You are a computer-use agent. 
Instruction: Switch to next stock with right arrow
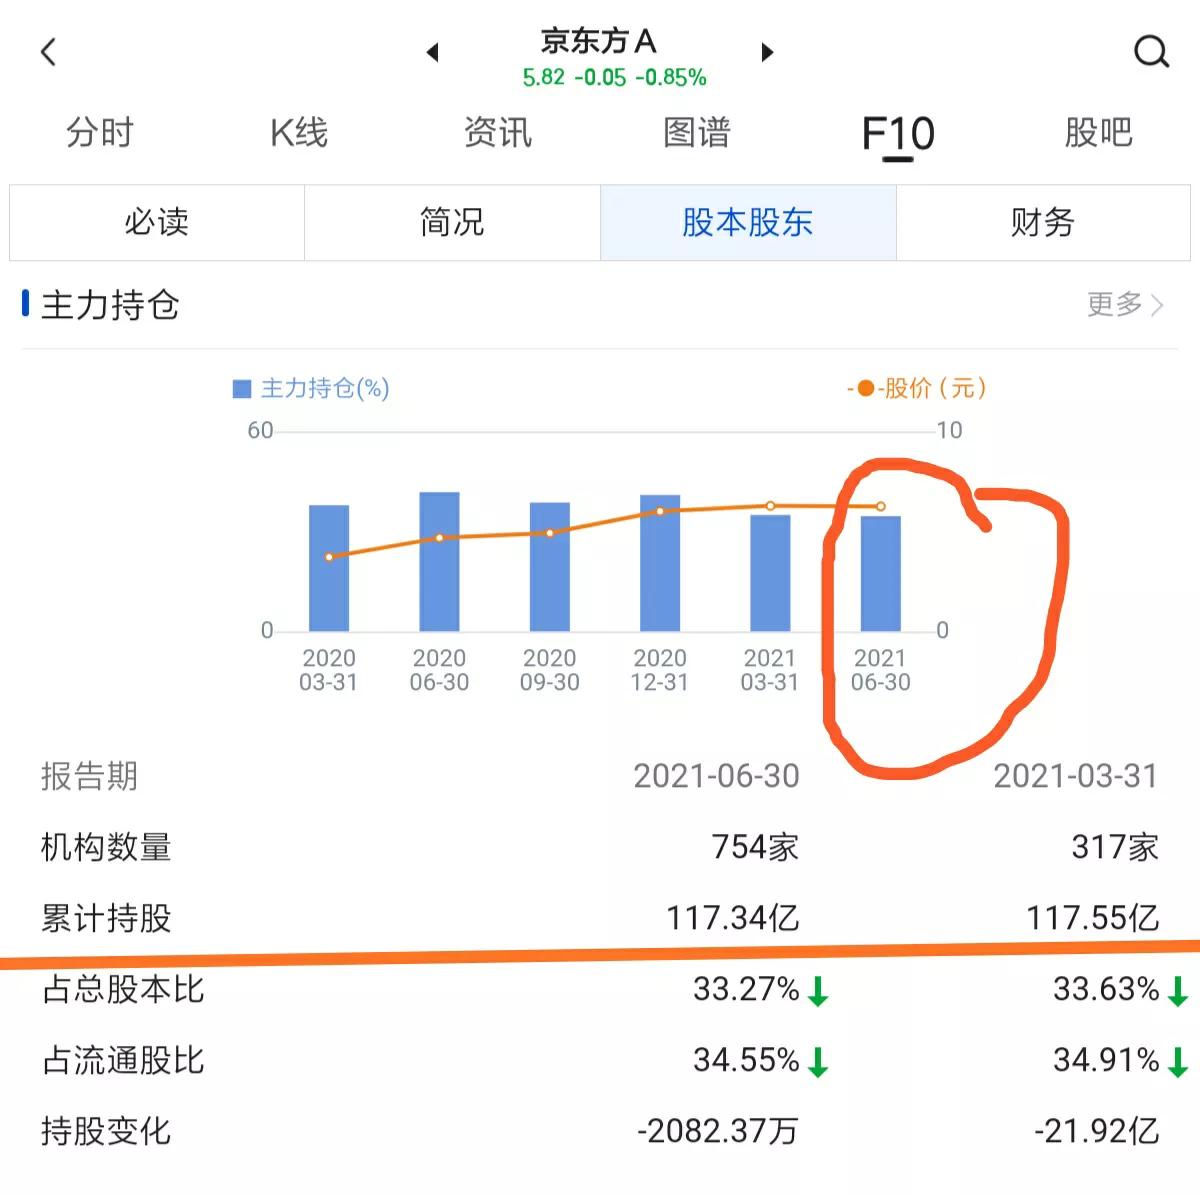click(x=767, y=53)
